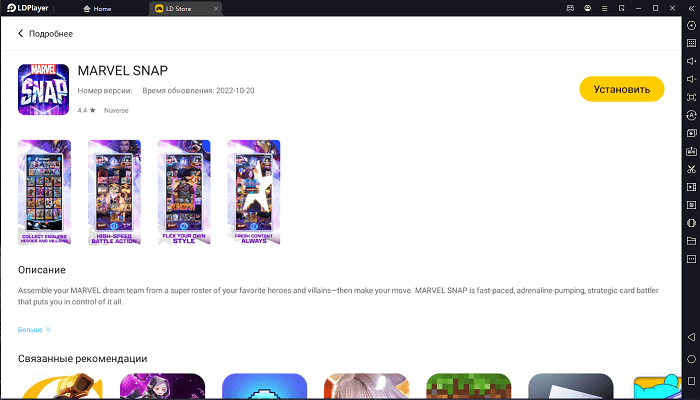Toggle fullscreen mode icon in sidebar
700x400 pixels.
[691, 97]
